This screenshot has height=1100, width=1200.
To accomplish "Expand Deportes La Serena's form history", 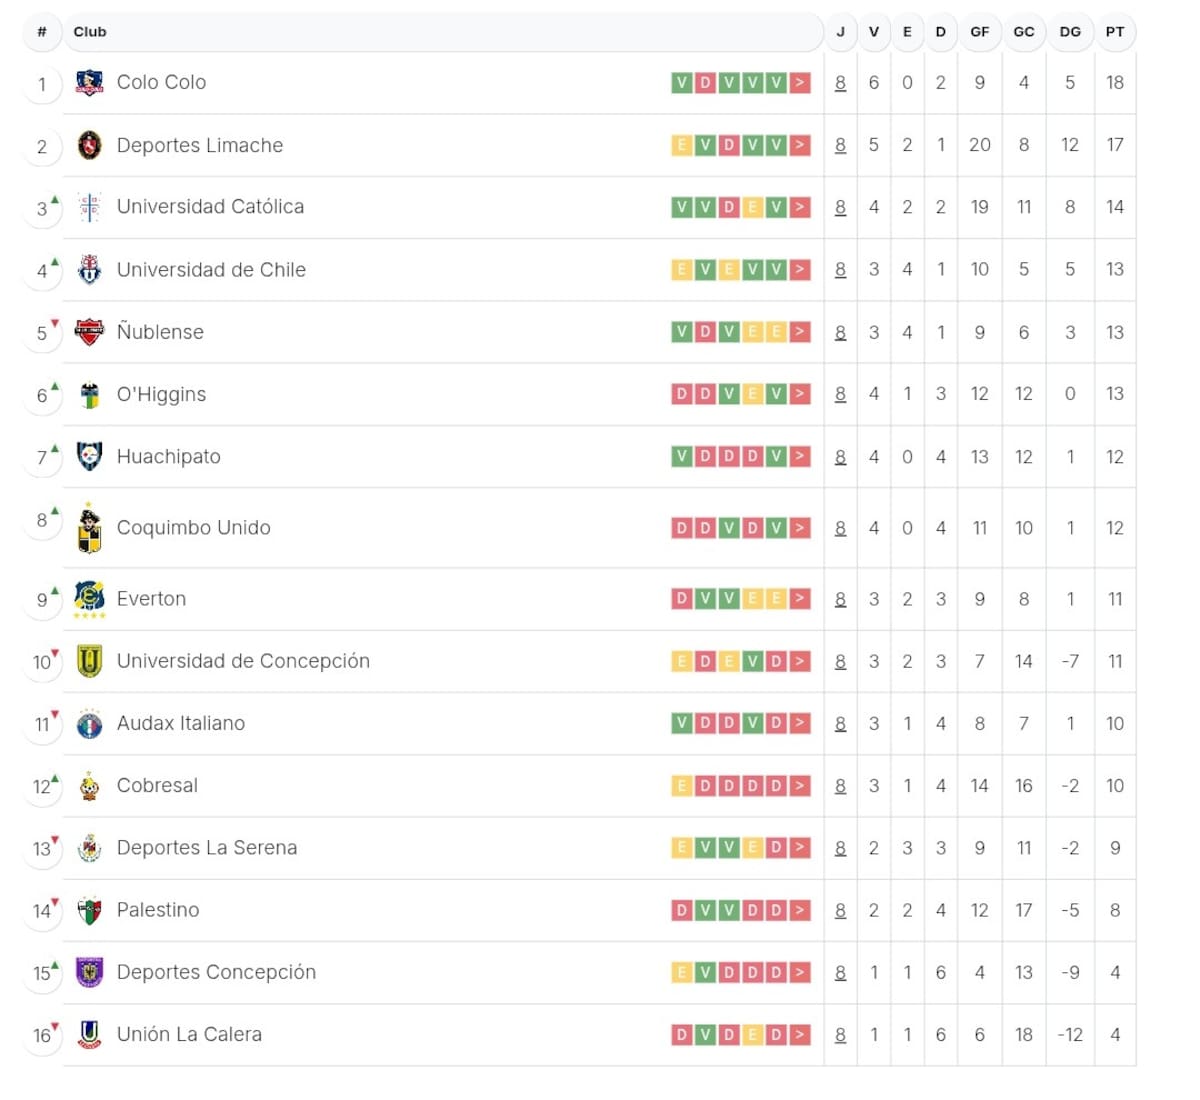I will click(x=799, y=848).
